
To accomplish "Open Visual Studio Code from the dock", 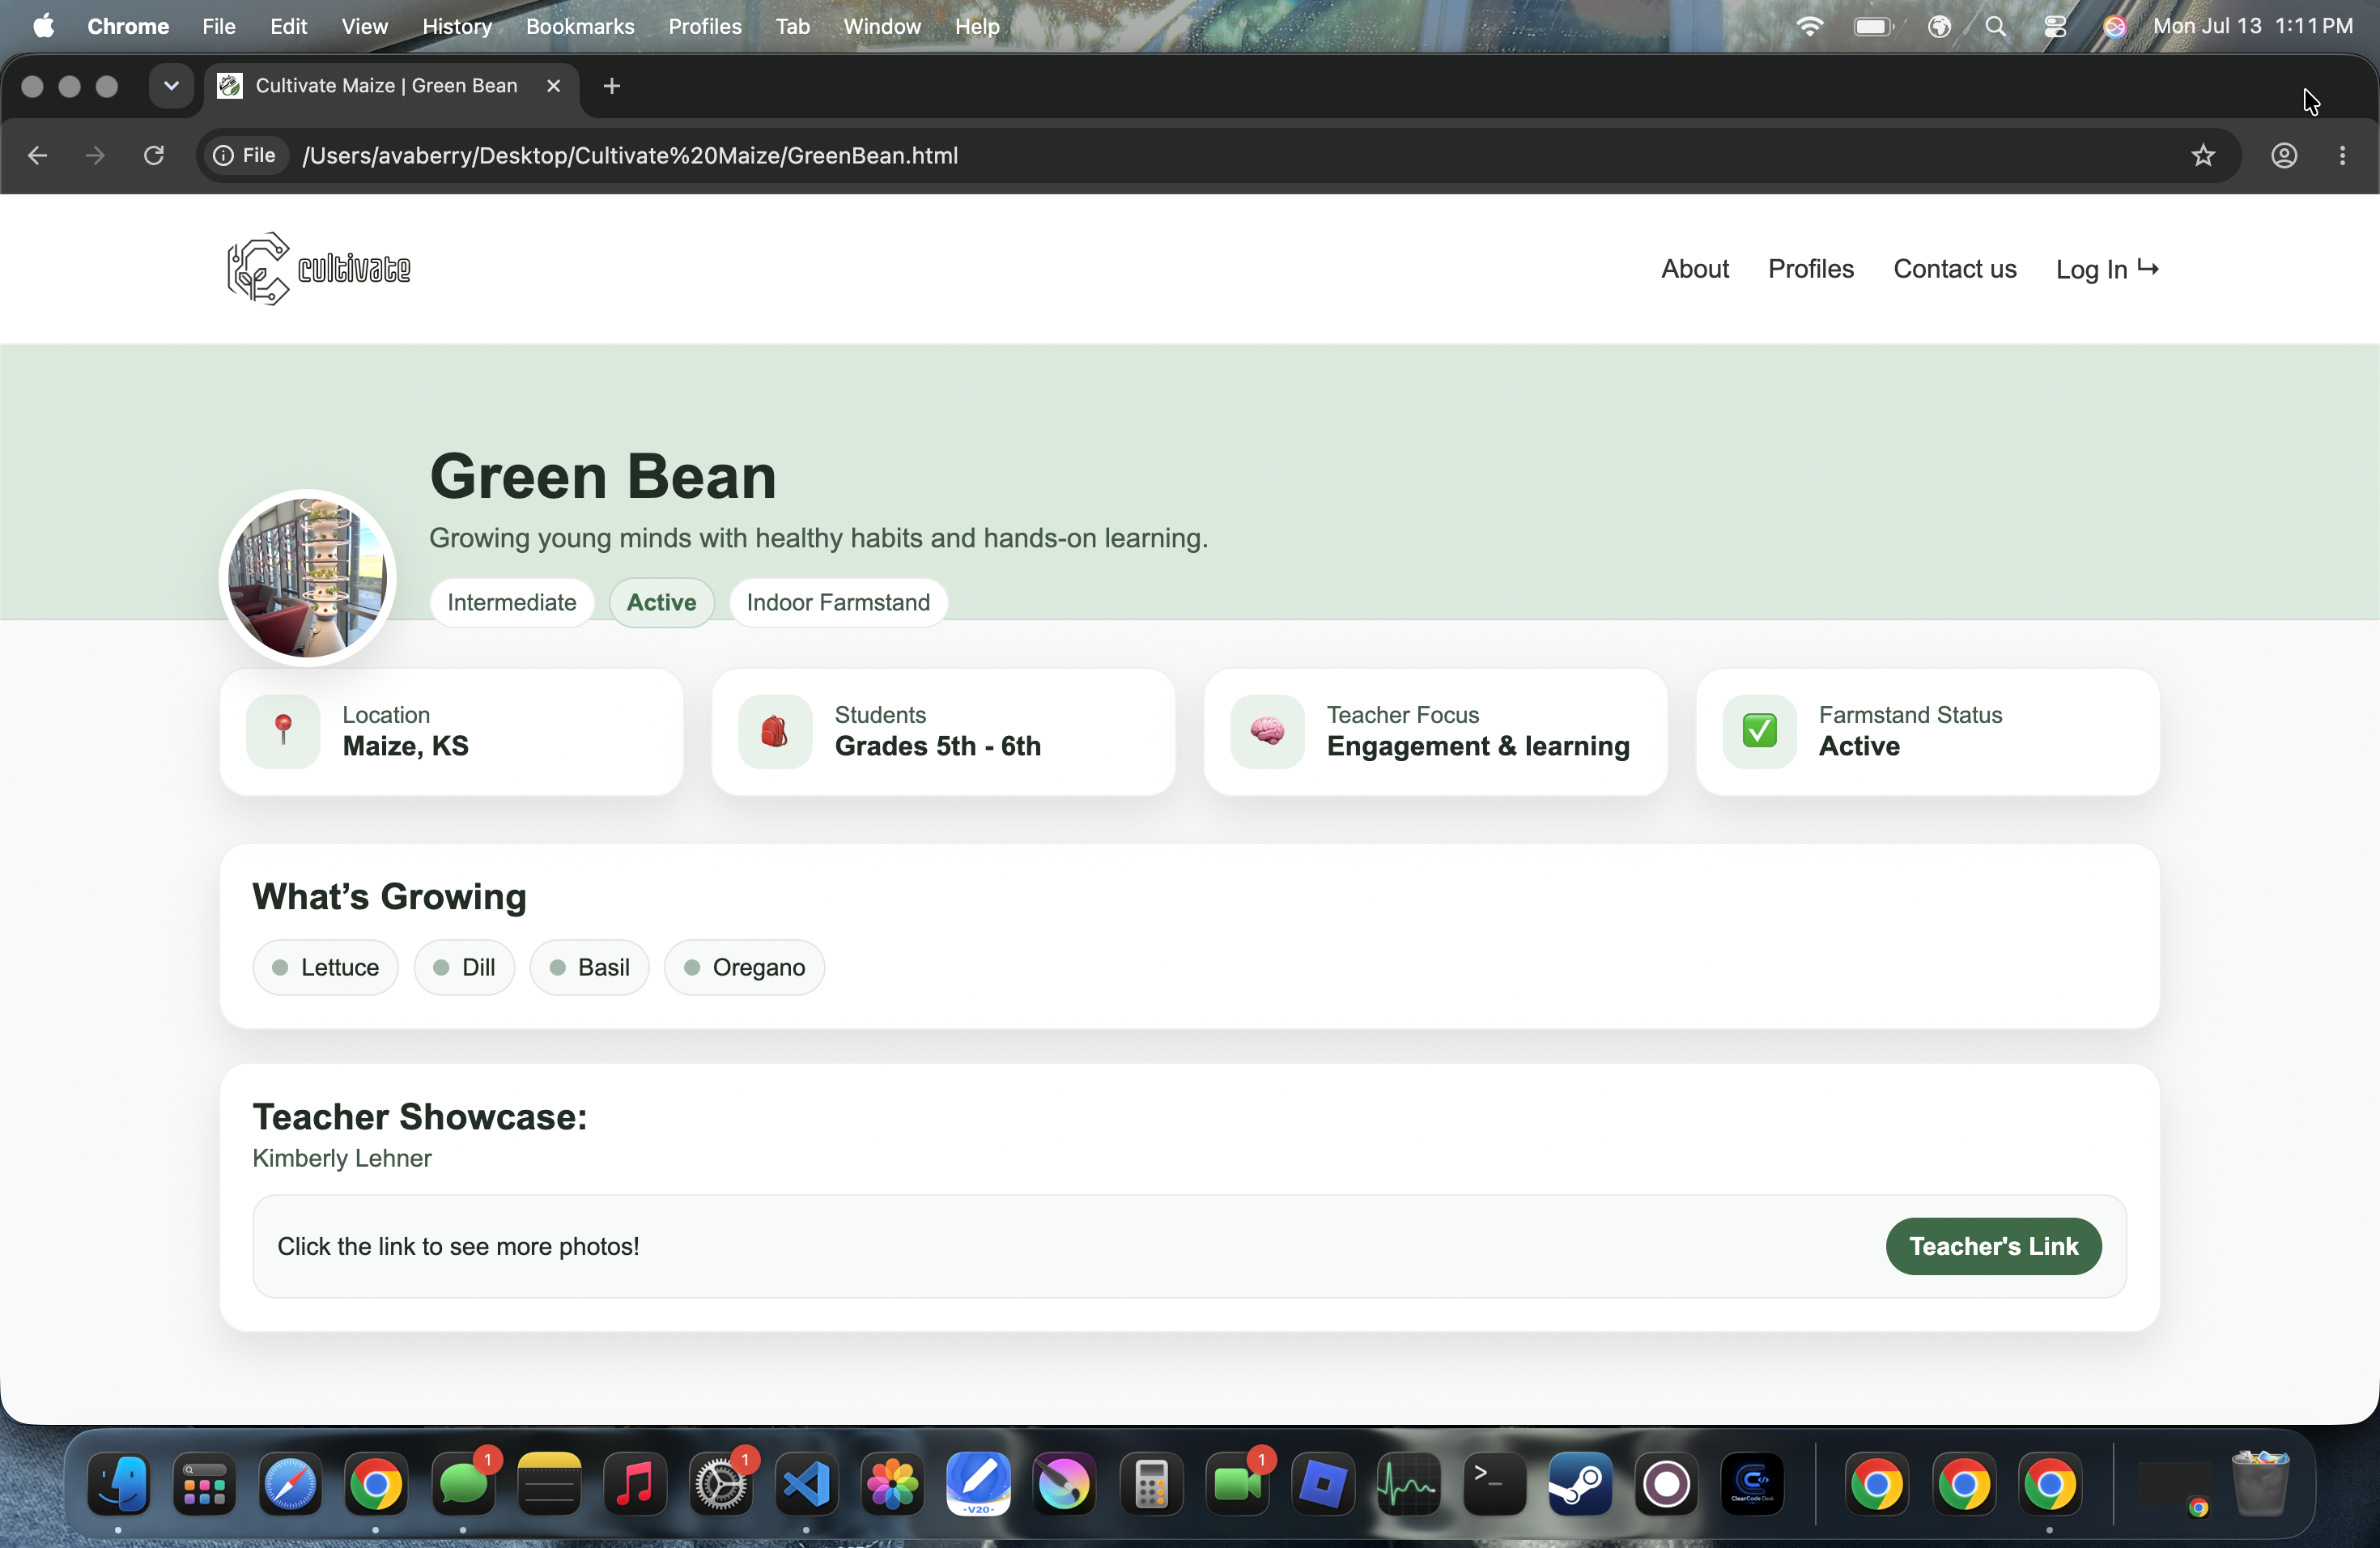I will point(807,1484).
